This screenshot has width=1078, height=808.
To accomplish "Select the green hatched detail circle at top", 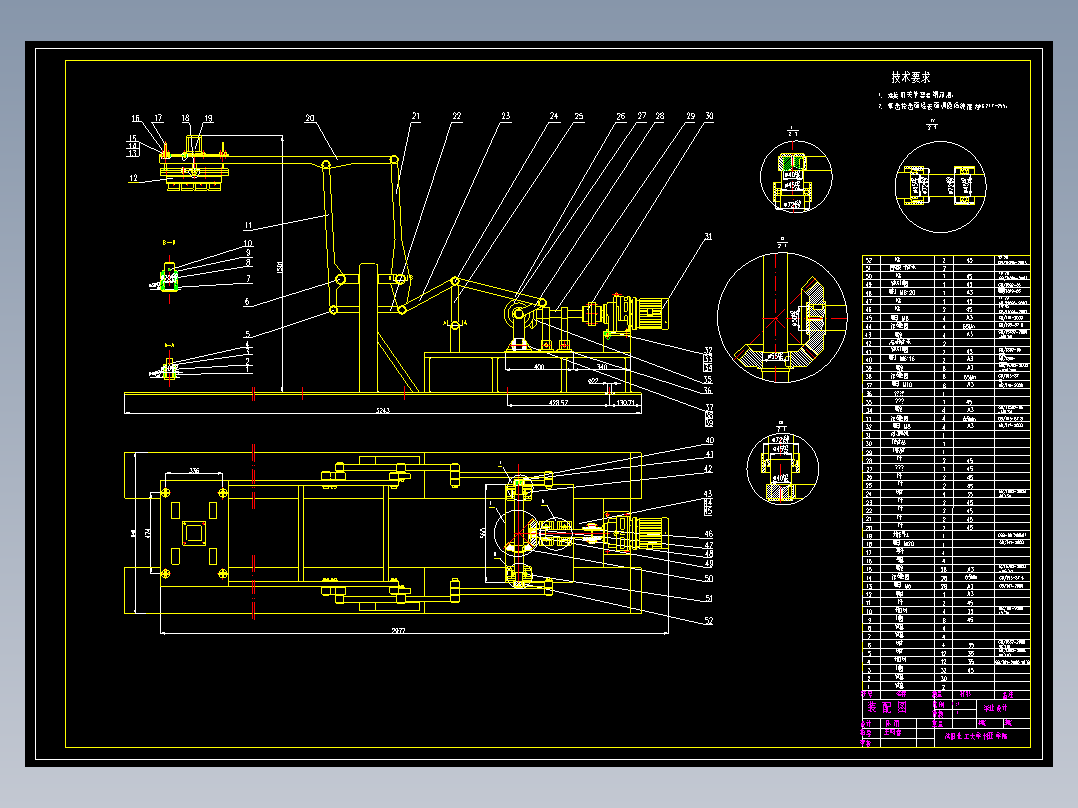I will (796, 177).
